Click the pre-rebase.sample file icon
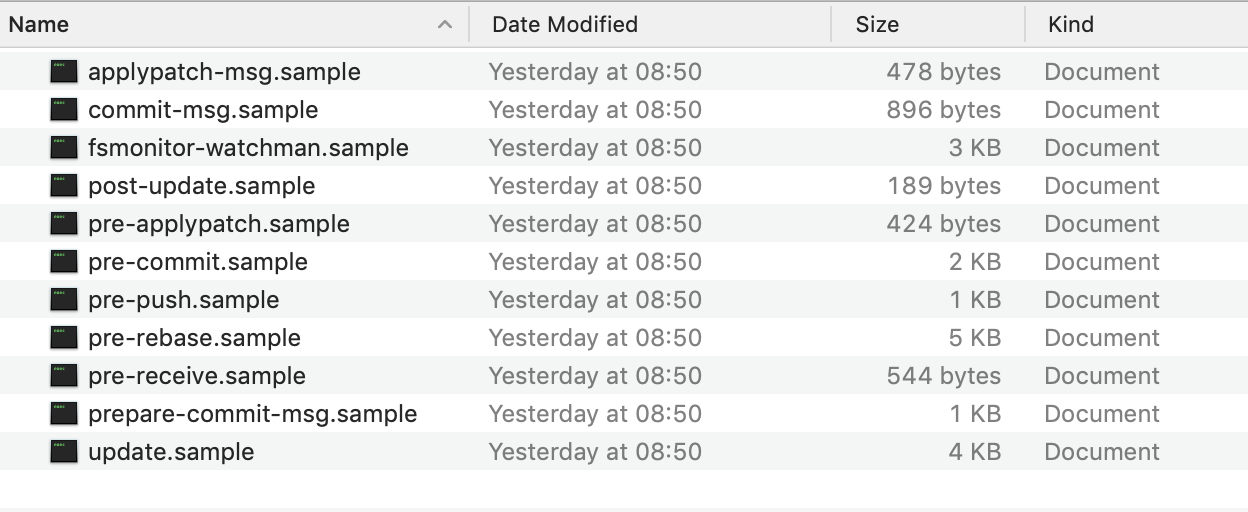The height and width of the screenshot is (512, 1248). point(64,338)
